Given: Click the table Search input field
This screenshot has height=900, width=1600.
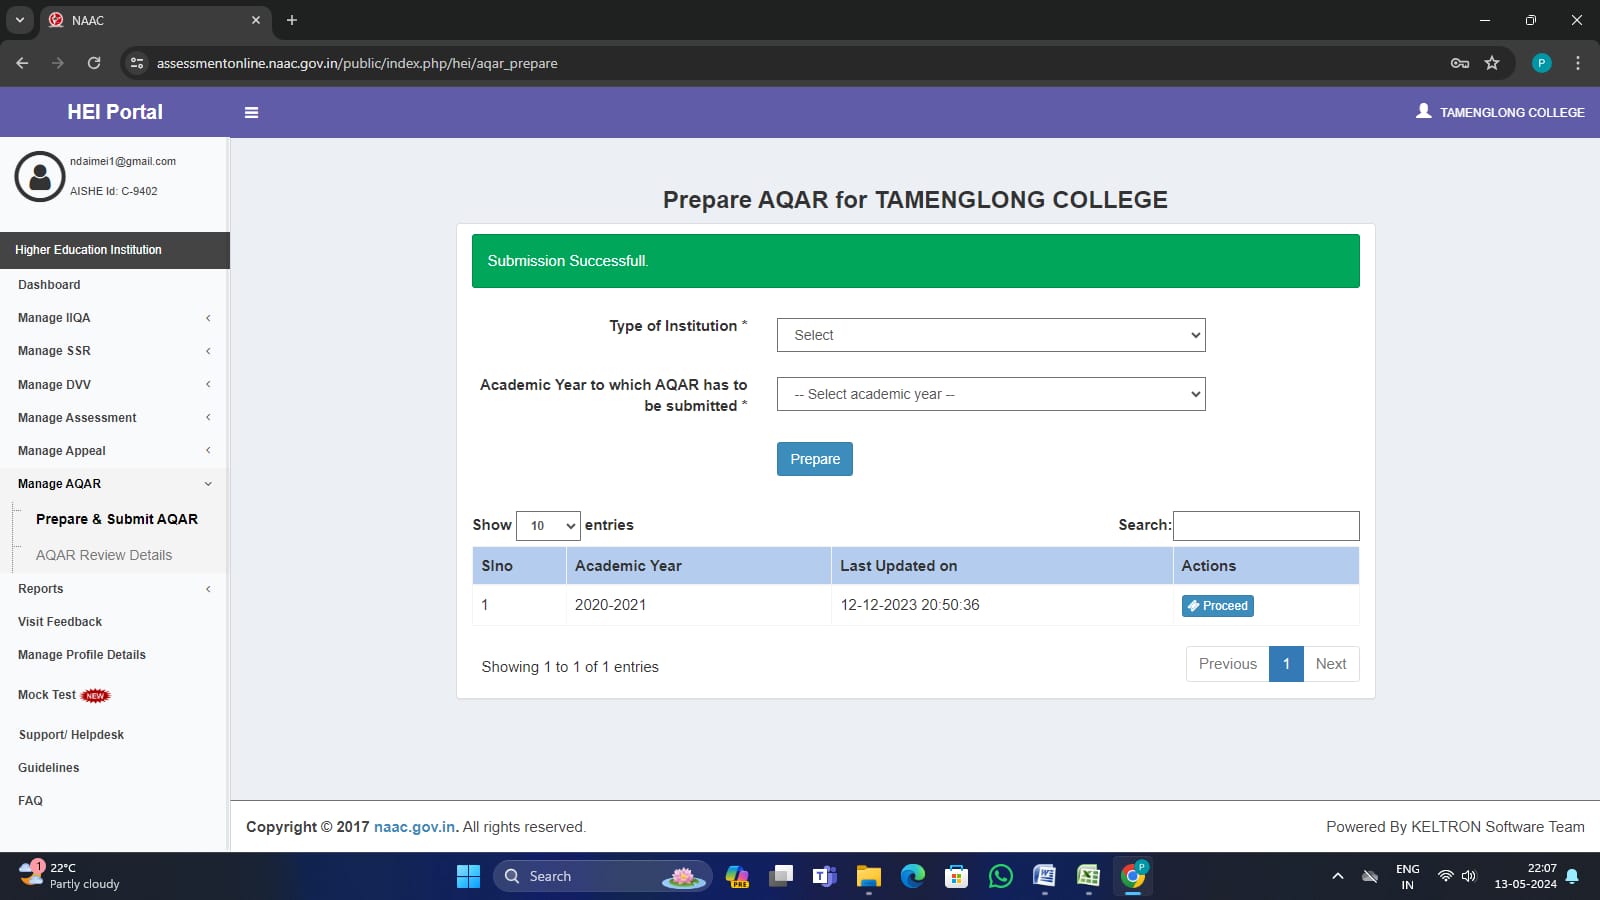Looking at the screenshot, I should 1265,526.
